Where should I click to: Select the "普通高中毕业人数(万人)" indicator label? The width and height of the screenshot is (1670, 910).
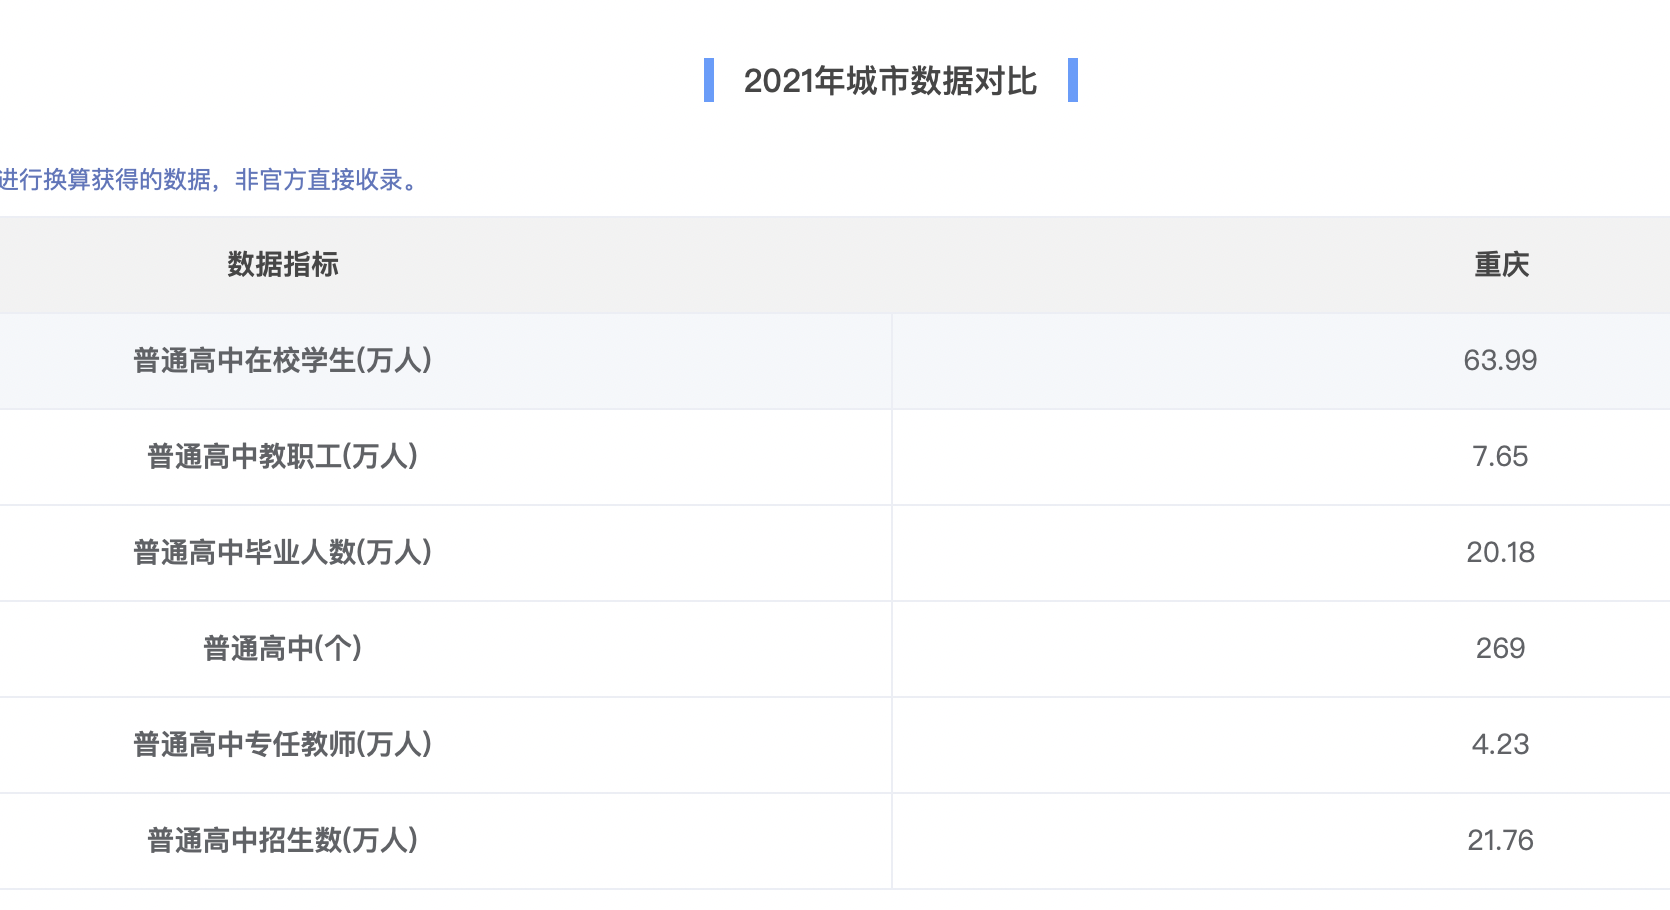point(283,553)
